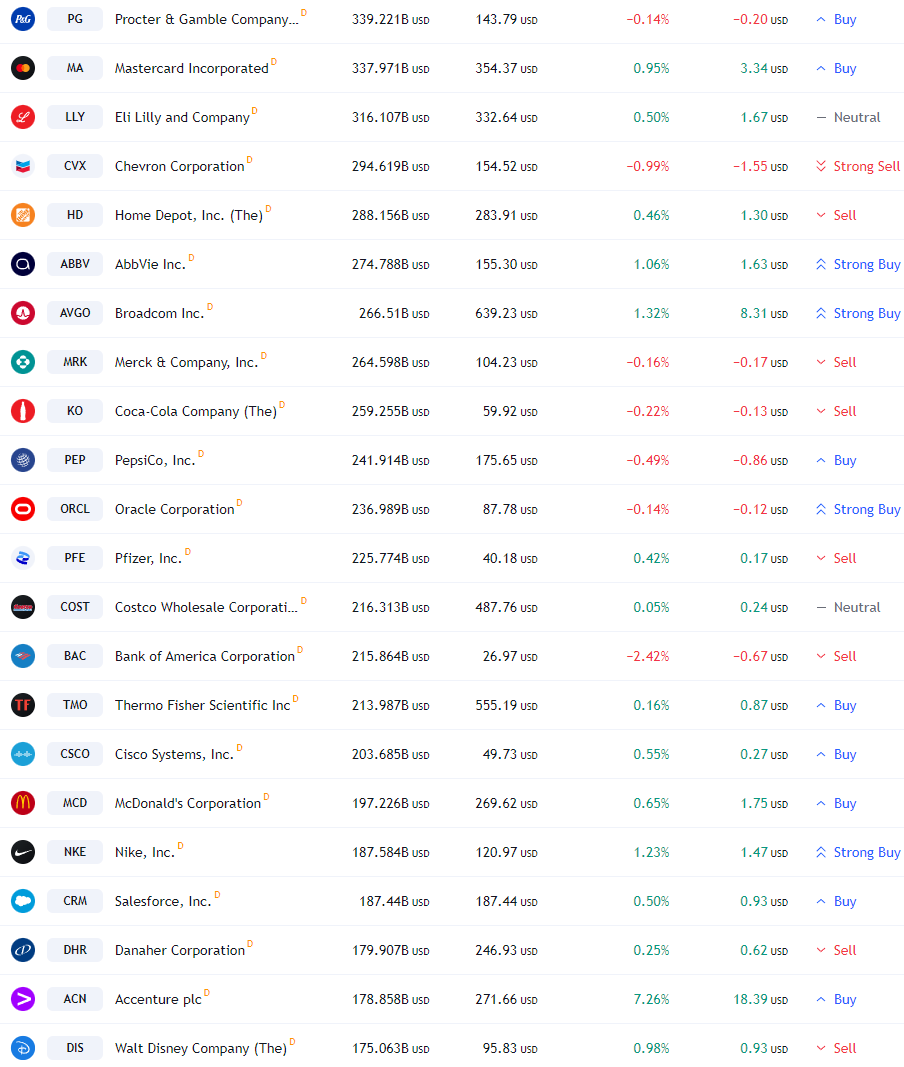This screenshot has height=1067, width=904.
Task: Click Sell rating for Danaher
Action: pyautogui.click(x=836, y=951)
